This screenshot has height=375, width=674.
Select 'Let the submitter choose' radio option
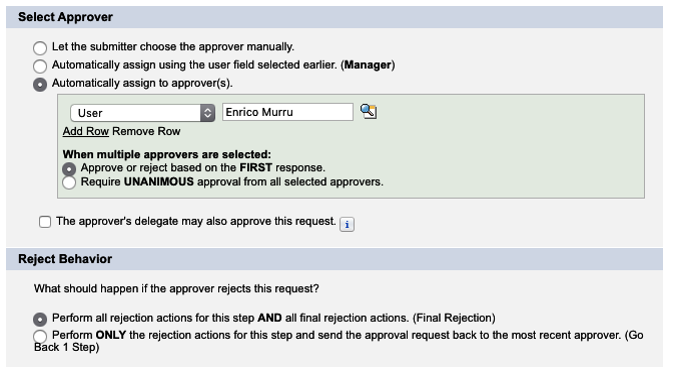[x=40, y=48]
